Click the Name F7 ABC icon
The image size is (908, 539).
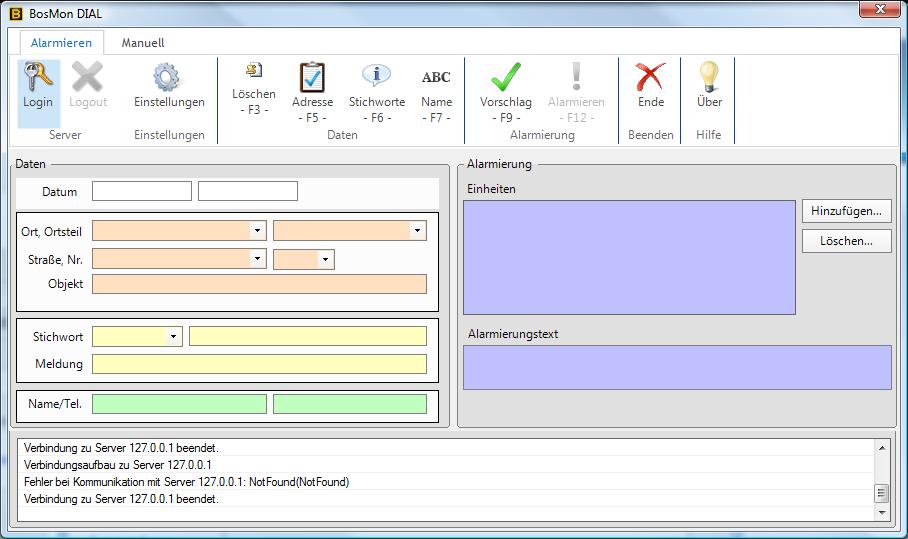[x=436, y=78]
